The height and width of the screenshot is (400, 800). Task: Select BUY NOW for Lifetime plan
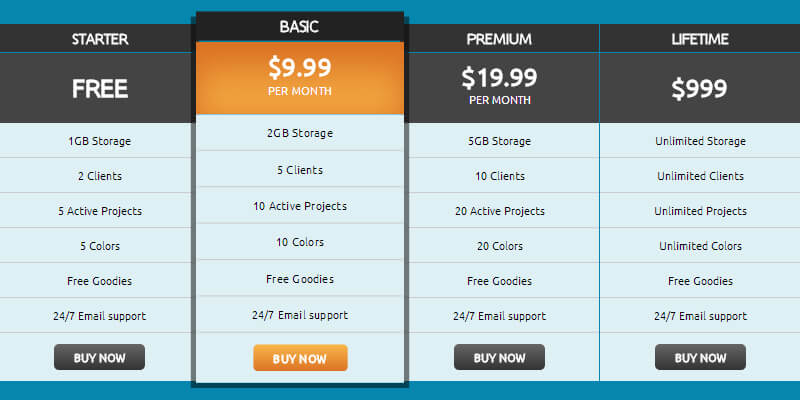tap(700, 357)
